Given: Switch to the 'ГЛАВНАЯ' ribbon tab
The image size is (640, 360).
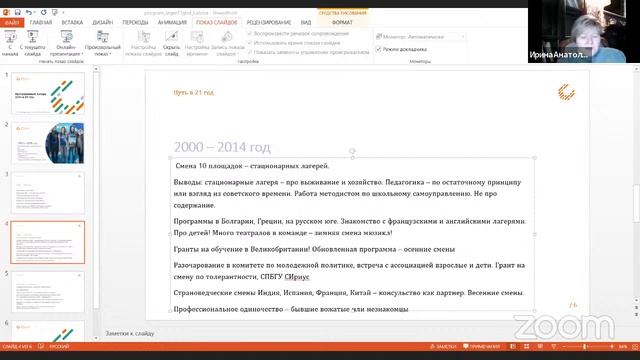Looking at the screenshot, I should point(41,22).
